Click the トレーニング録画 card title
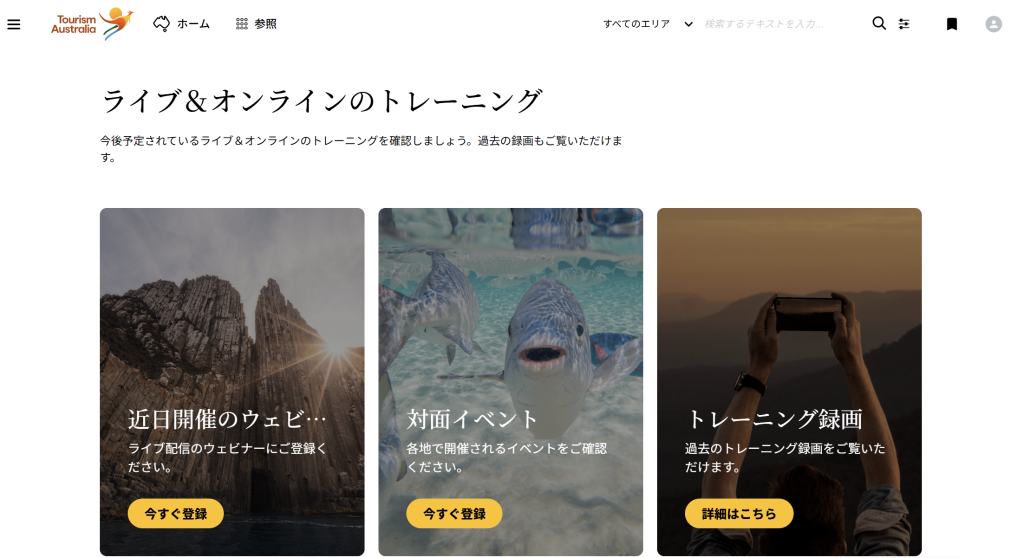This screenshot has height=558, width=1024. click(775, 419)
